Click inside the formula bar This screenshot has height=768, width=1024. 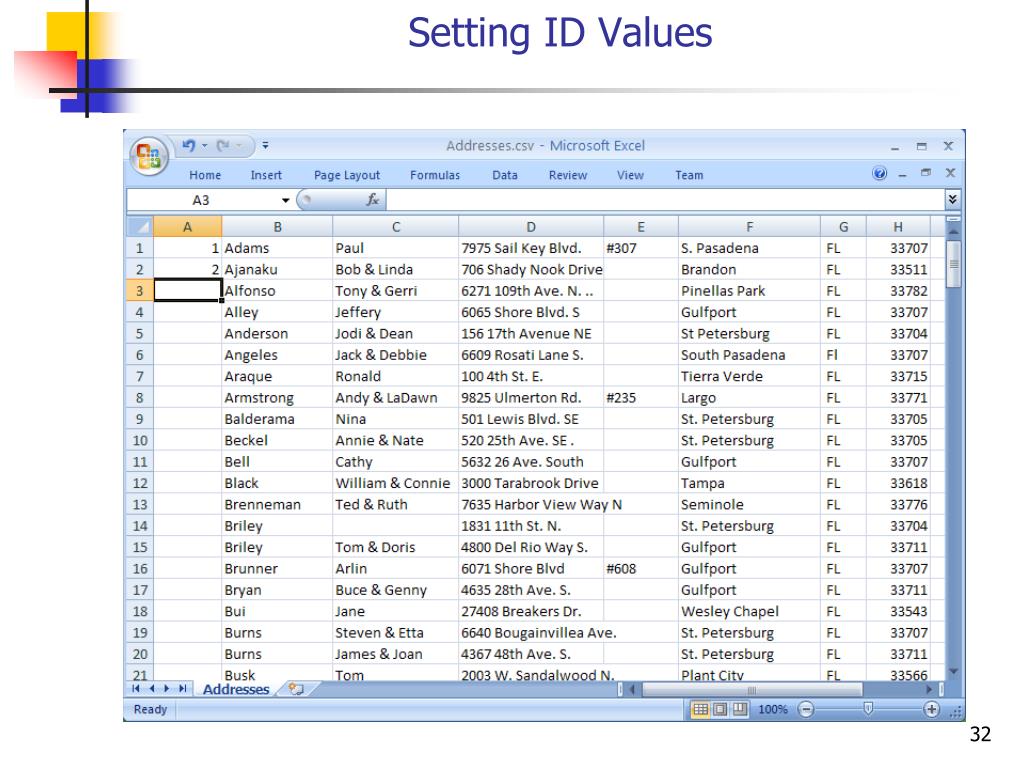[x=665, y=200]
